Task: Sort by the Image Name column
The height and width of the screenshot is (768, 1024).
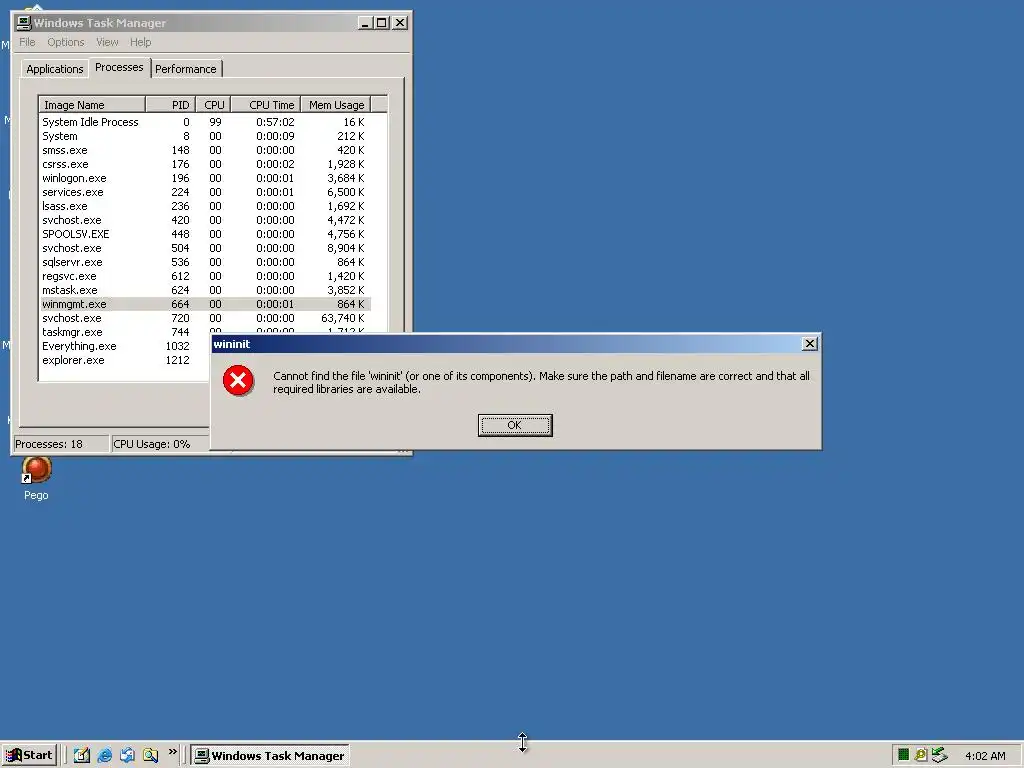Action: coord(92,104)
